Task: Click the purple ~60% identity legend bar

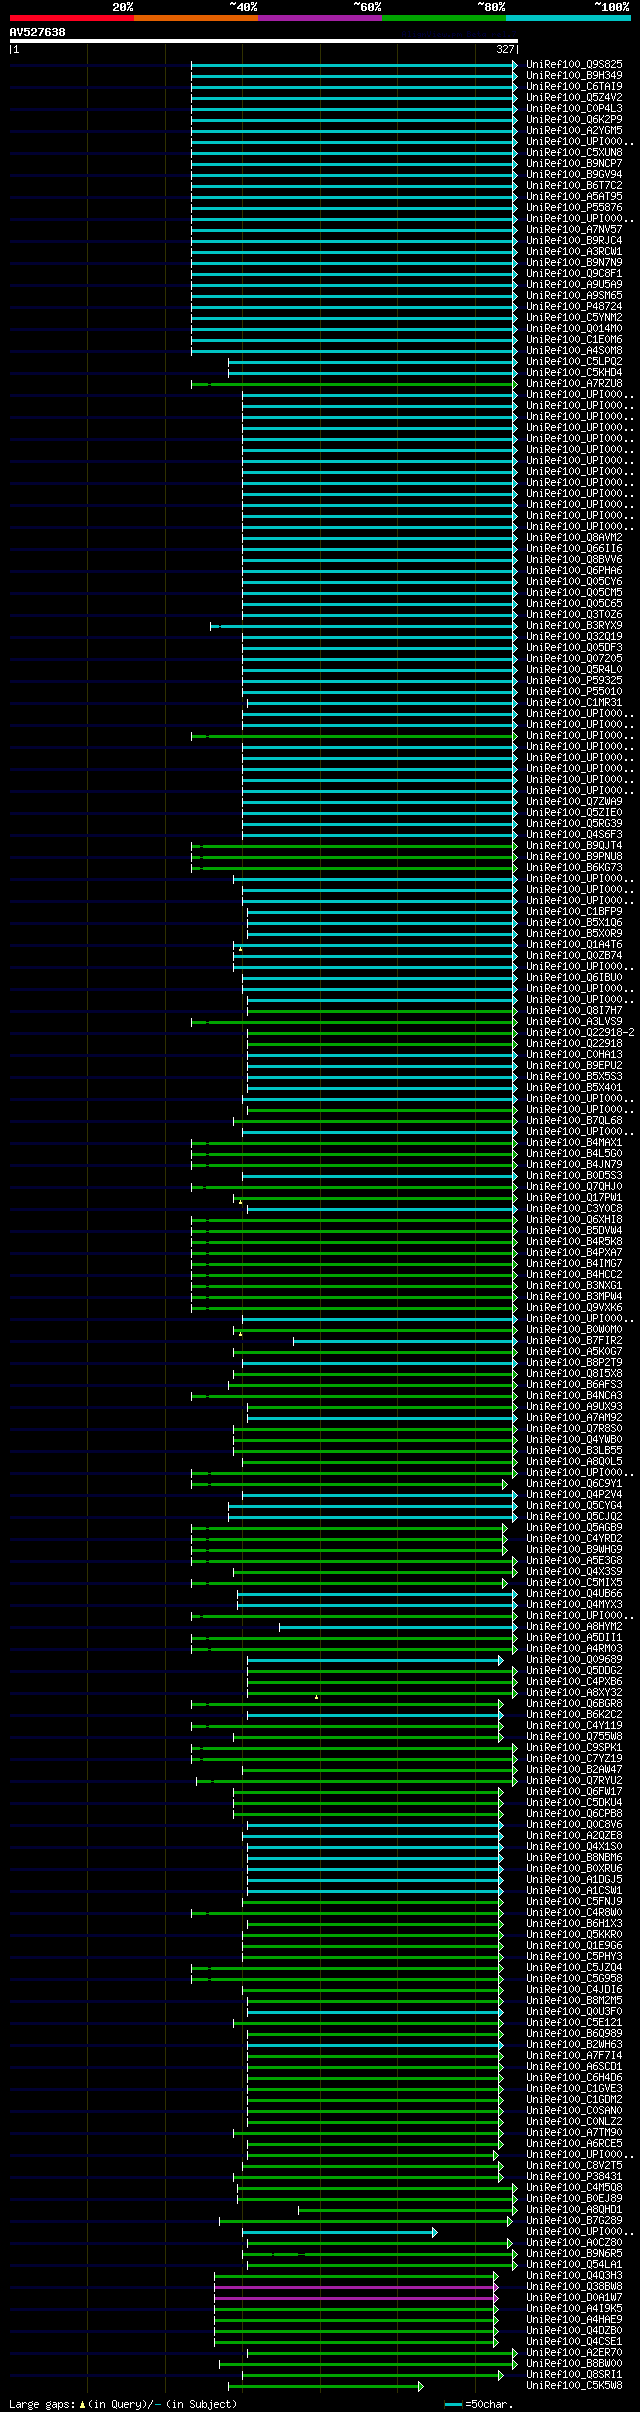Action: point(319,18)
